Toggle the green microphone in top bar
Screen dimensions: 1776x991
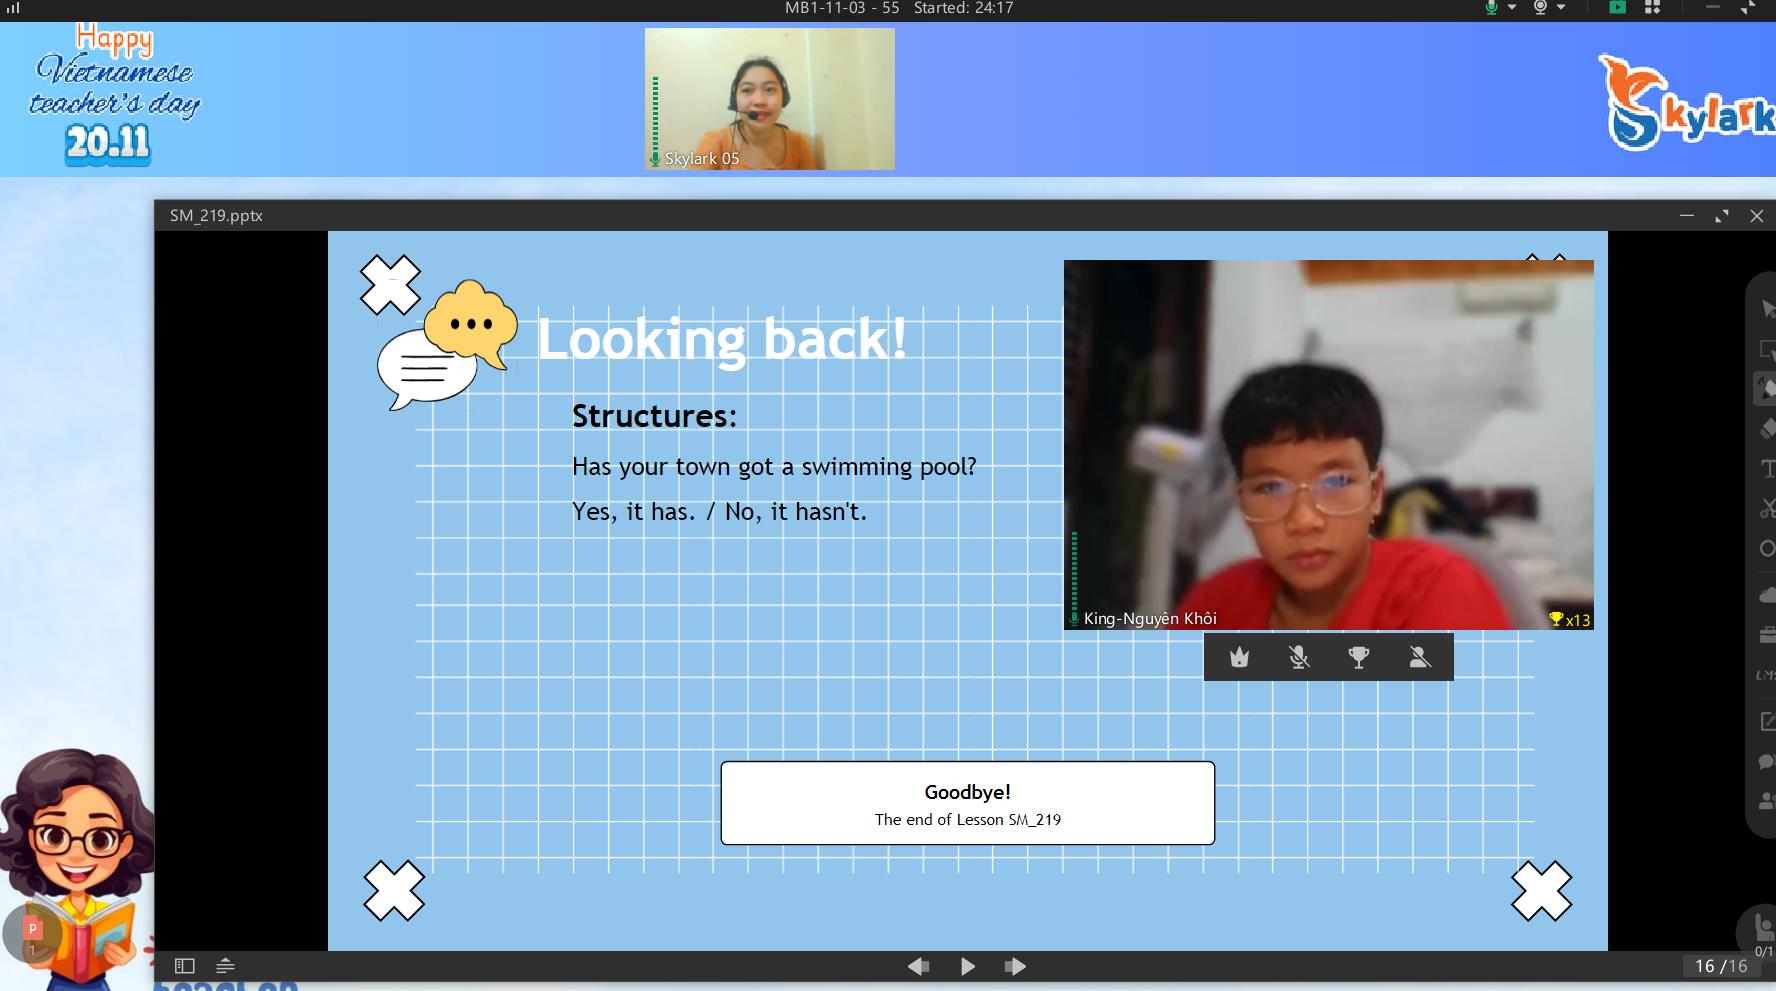(x=1491, y=8)
